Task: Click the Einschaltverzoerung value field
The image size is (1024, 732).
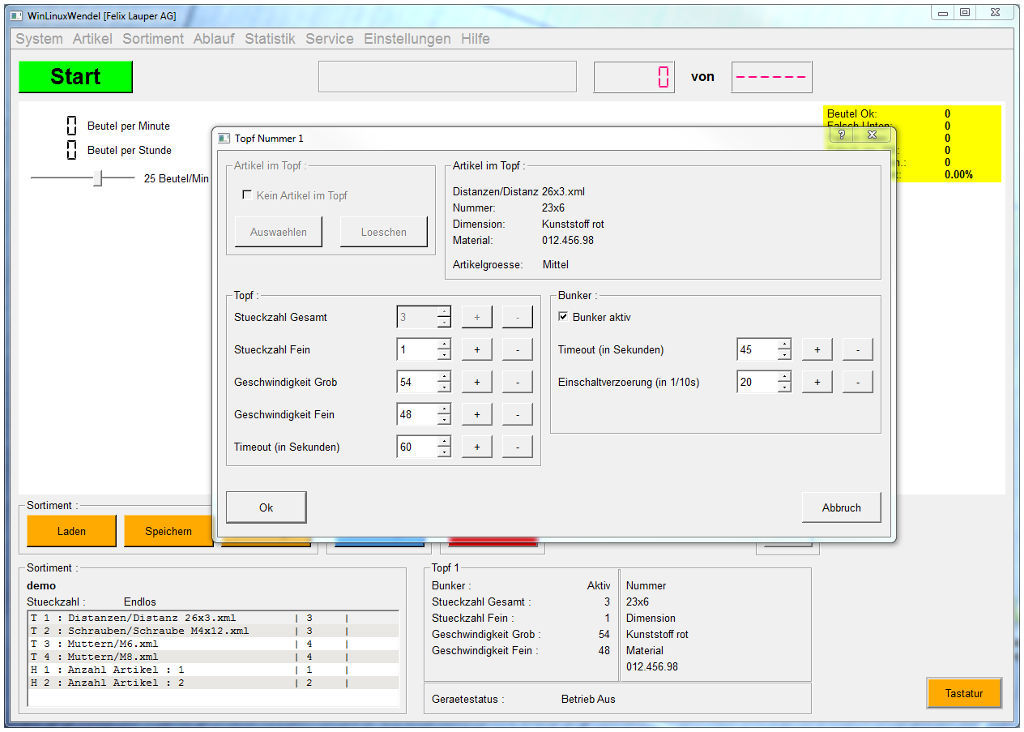Action: click(x=757, y=382)
